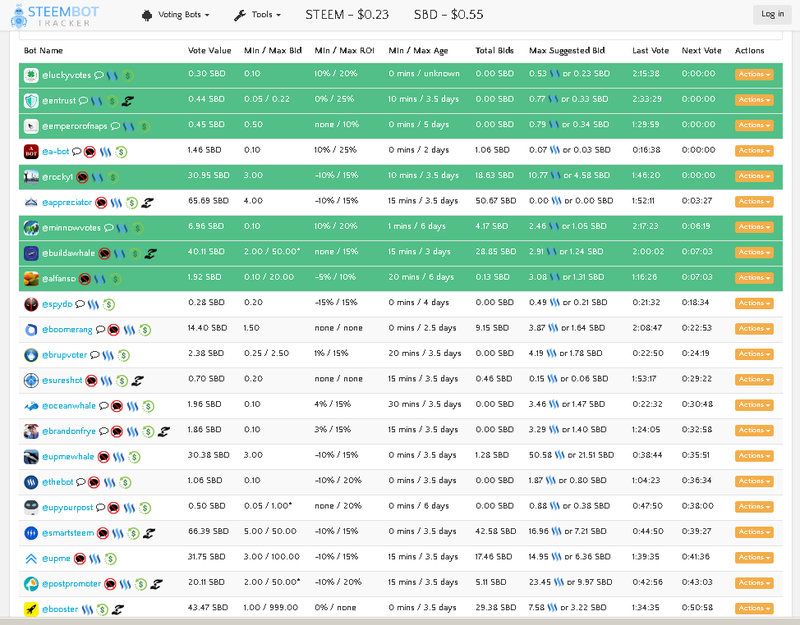Visit the @postpromoter bot link
The width and height of the screenshot is (800, 625).
71,584
